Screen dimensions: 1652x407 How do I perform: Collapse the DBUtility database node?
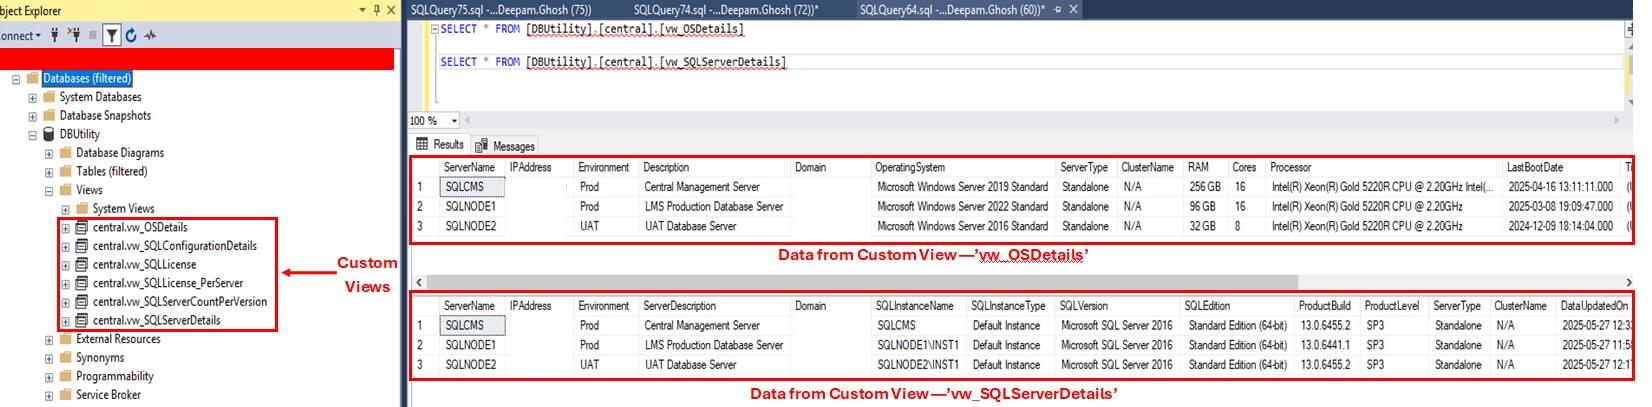pyautogui.click(x=32, y=135)
